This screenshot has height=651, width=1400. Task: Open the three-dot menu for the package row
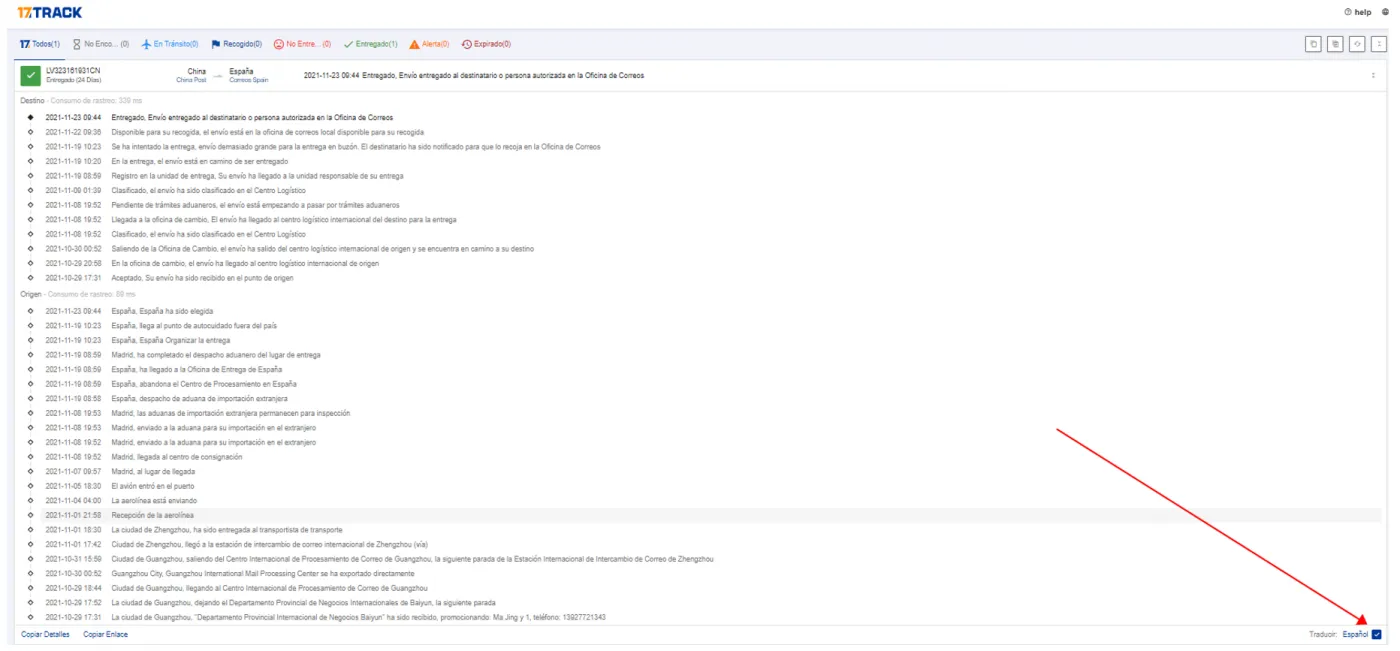pos(1373,75)
